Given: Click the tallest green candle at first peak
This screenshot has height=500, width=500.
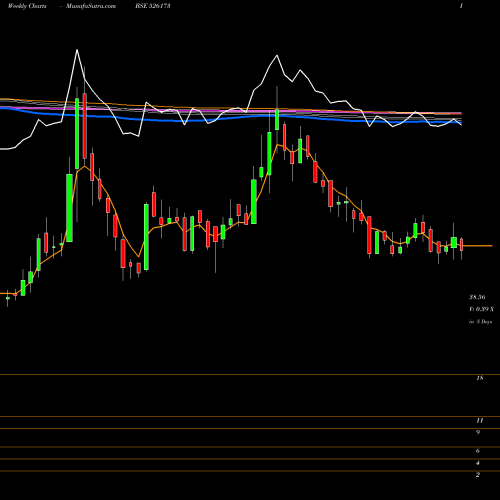Looking at the screenshot, I should coord(77,133).
